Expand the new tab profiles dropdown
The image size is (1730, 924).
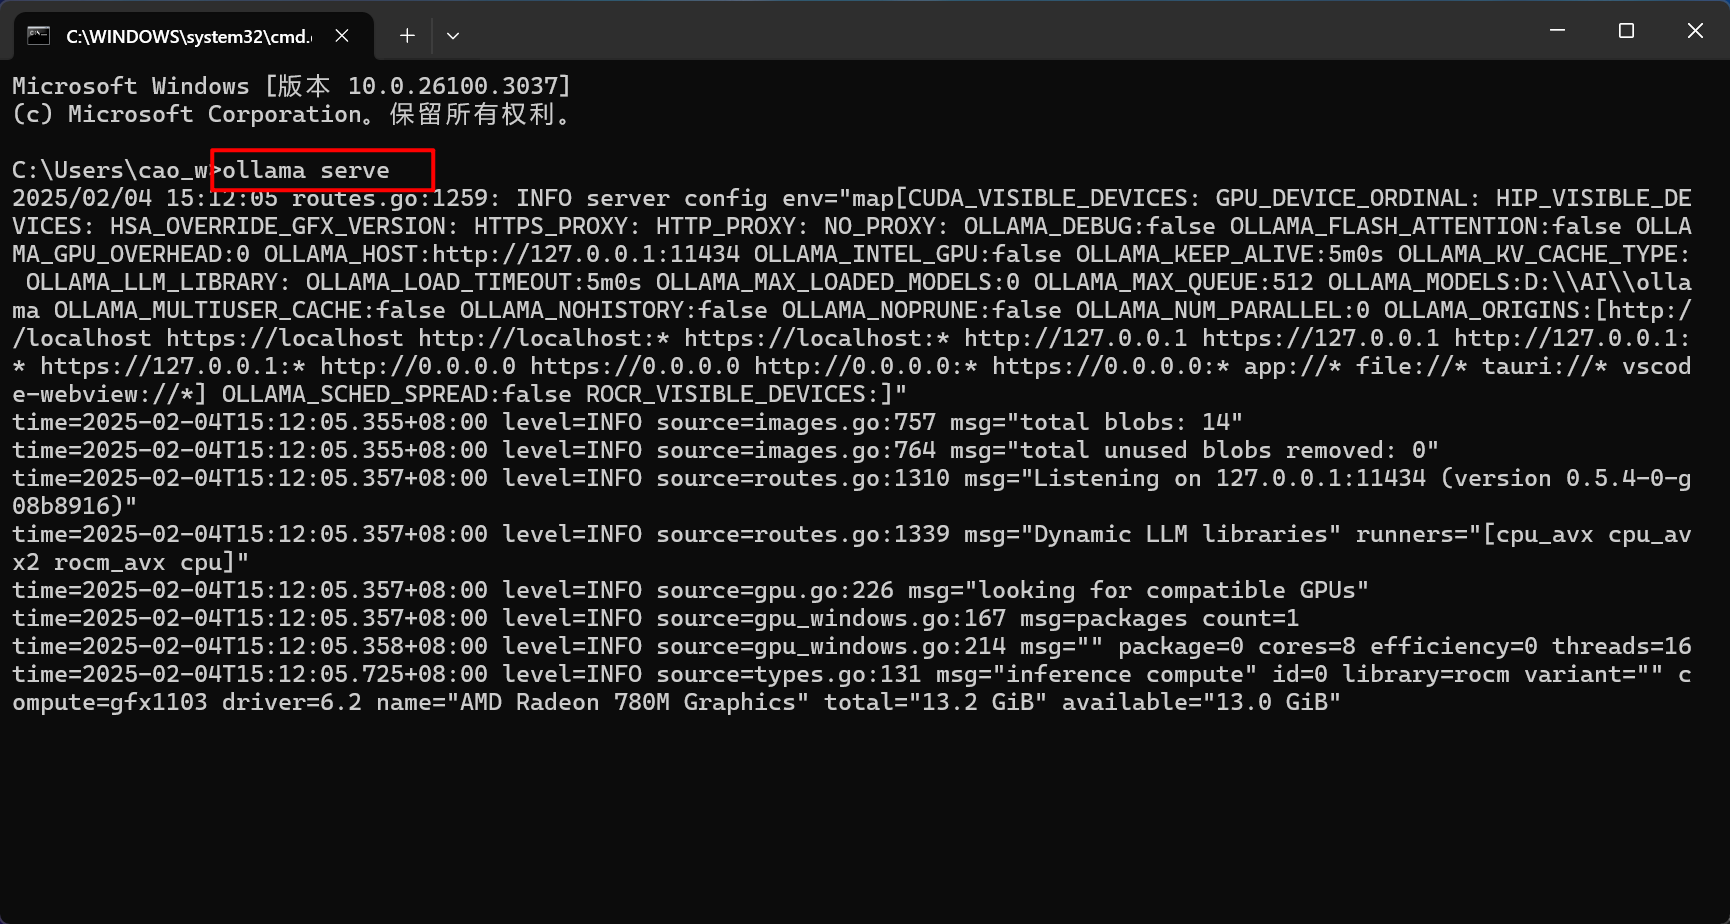(453, 36)
